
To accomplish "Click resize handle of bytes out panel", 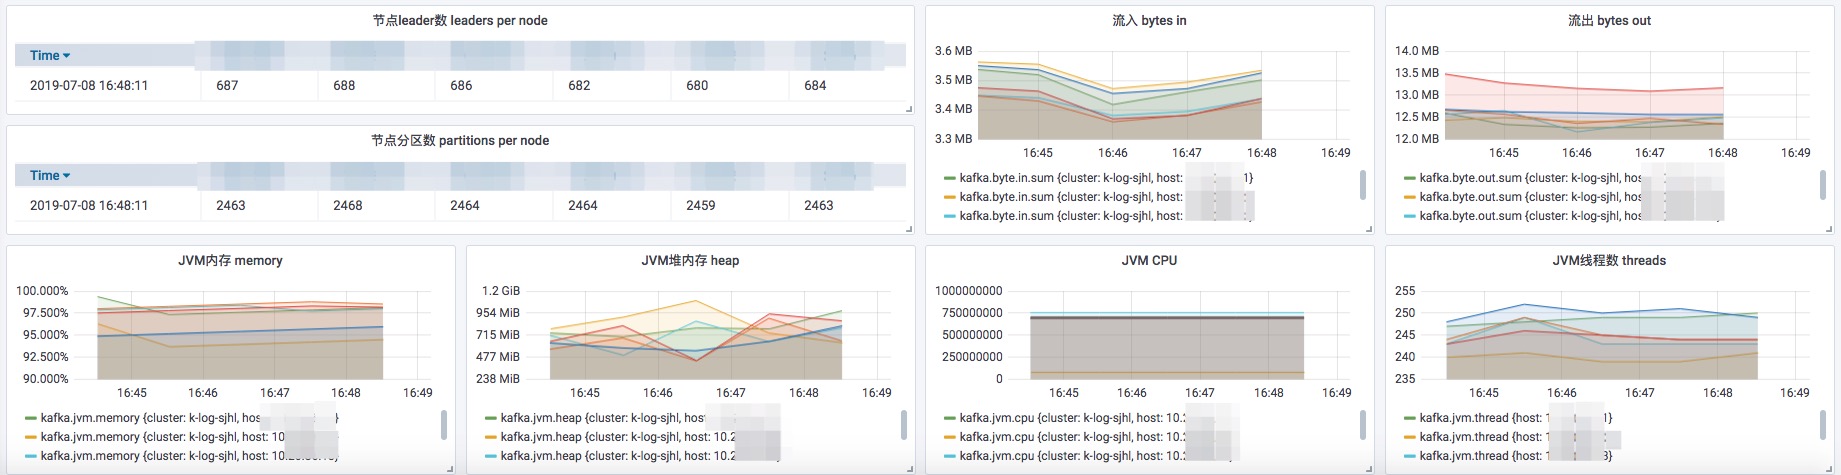I will [1828, 229].
